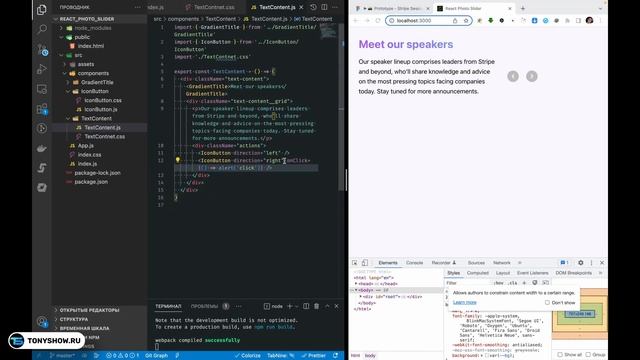Follow the Learn more link in tooltip
Screen dimensions: 640x360
[x=464, y=302]
